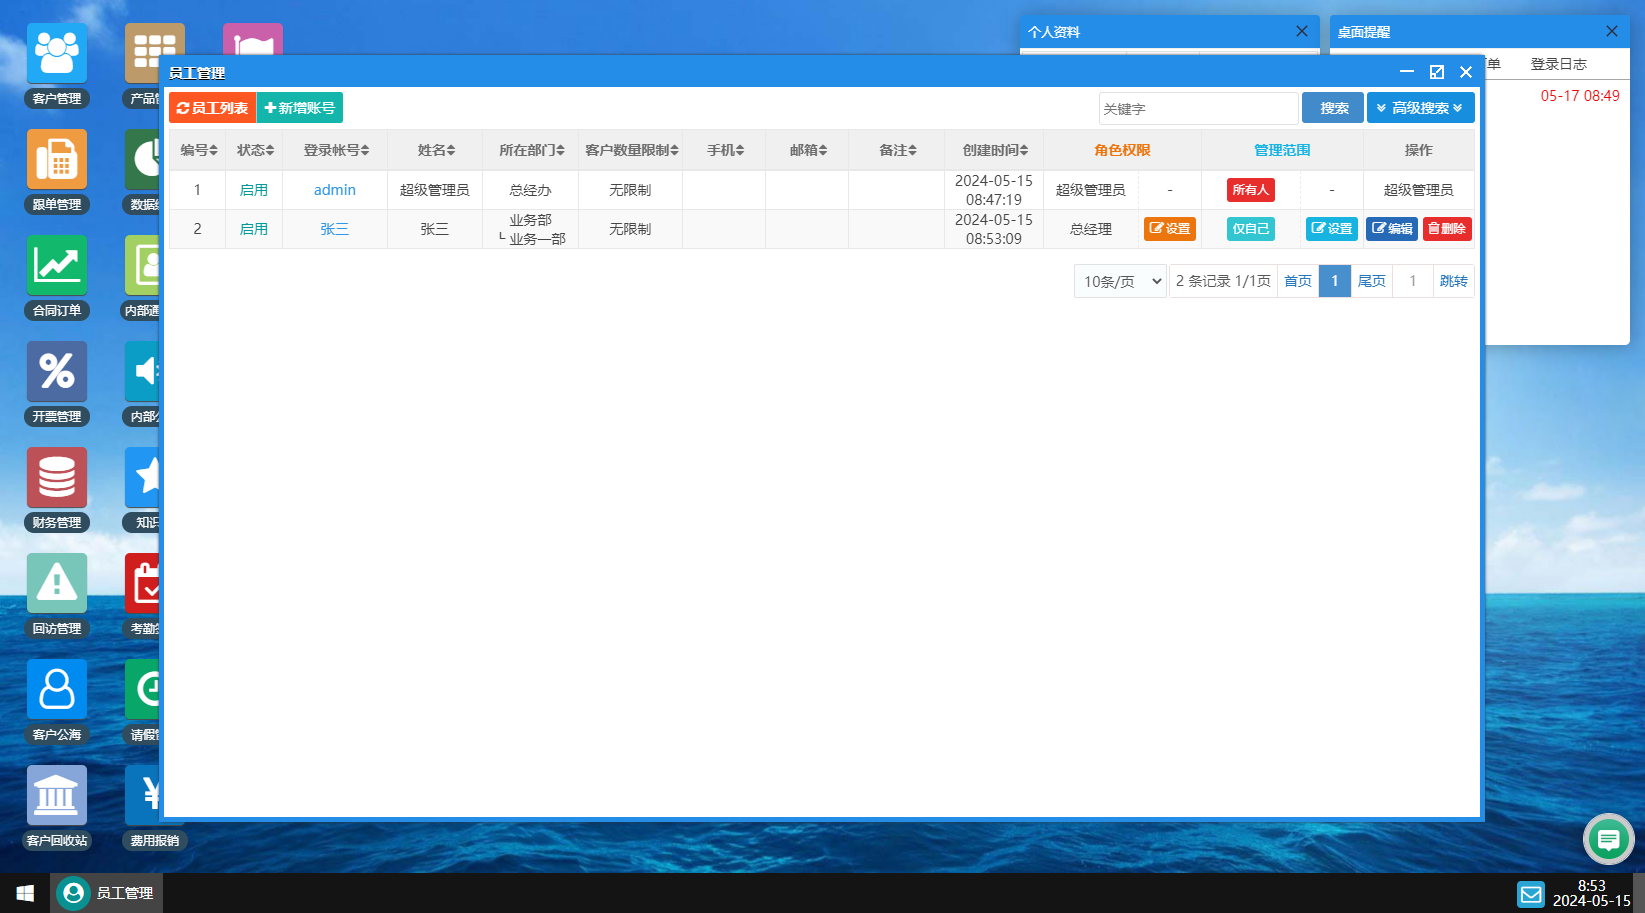Open the 客户管理 app icon
Screen dimensions: 1645x913
click(57, 52)
